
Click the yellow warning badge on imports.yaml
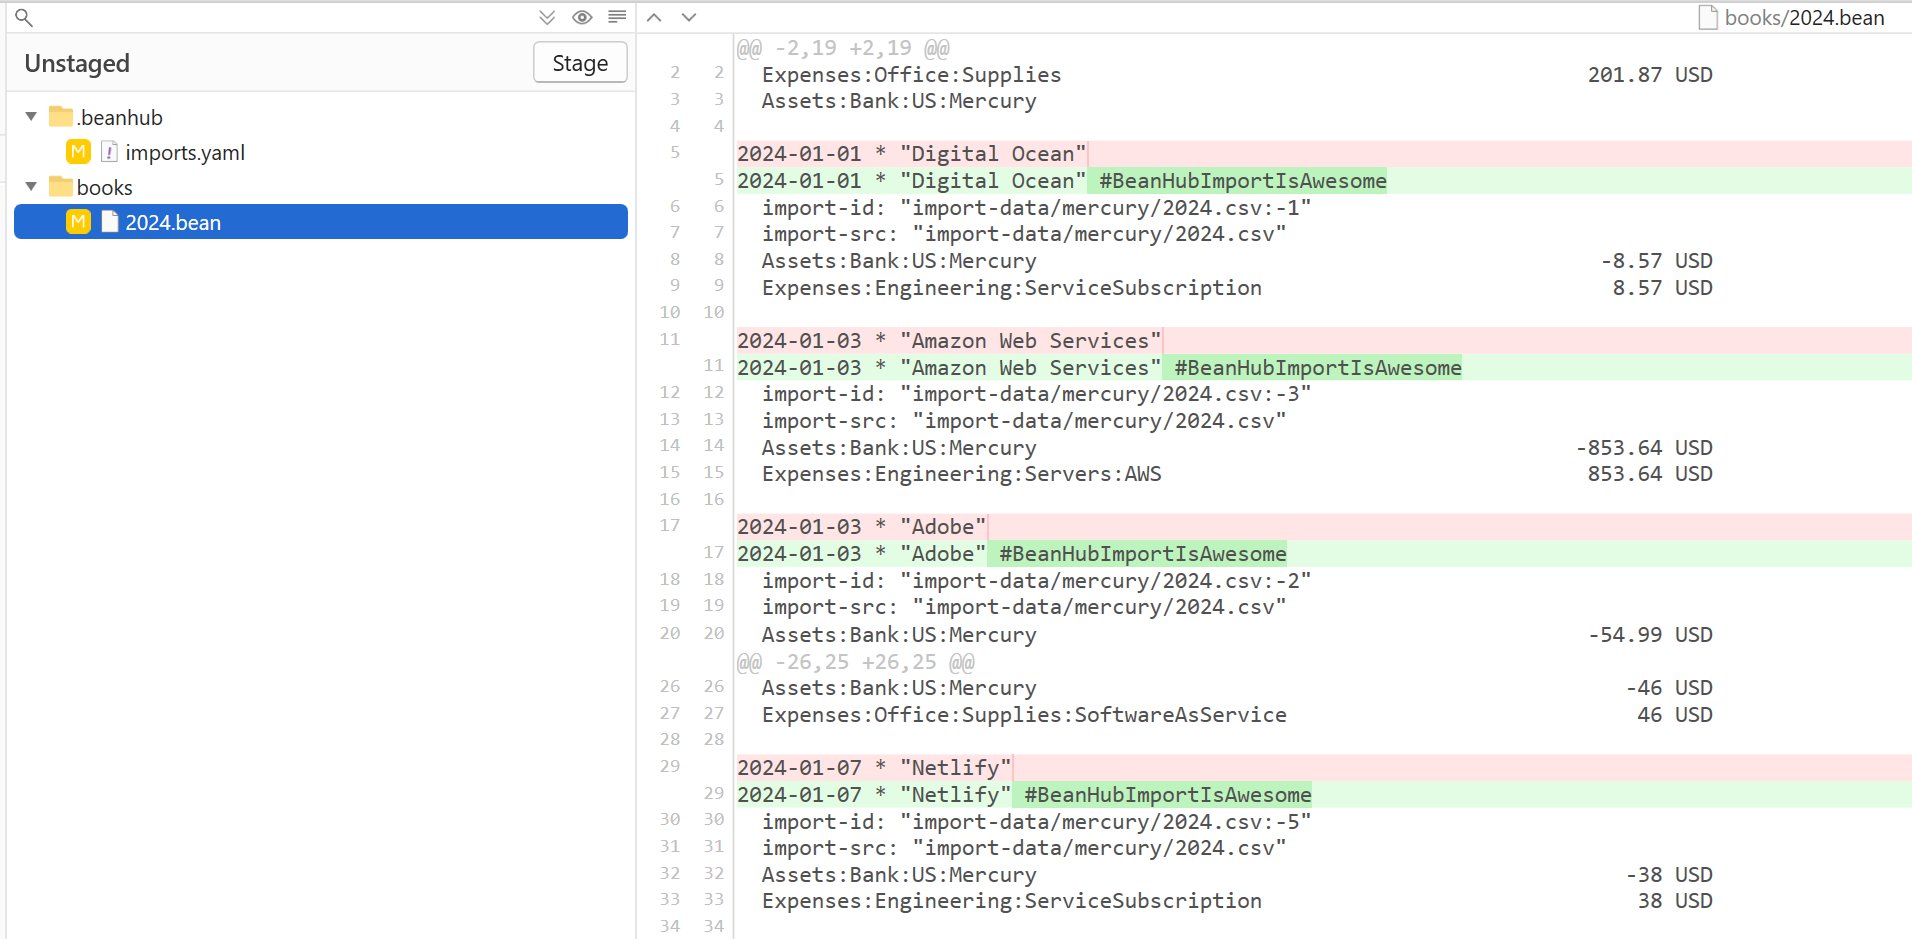108,151
